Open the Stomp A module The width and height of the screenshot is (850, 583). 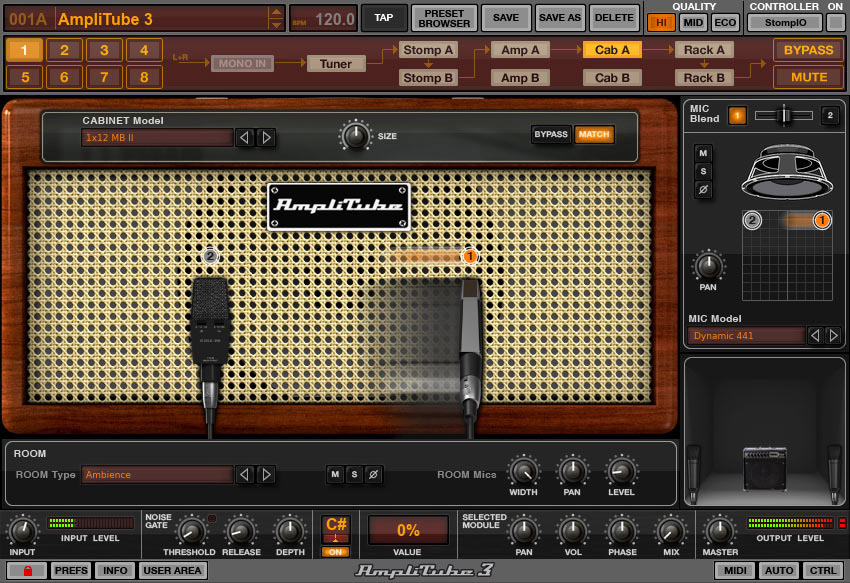tap(428, 50)
